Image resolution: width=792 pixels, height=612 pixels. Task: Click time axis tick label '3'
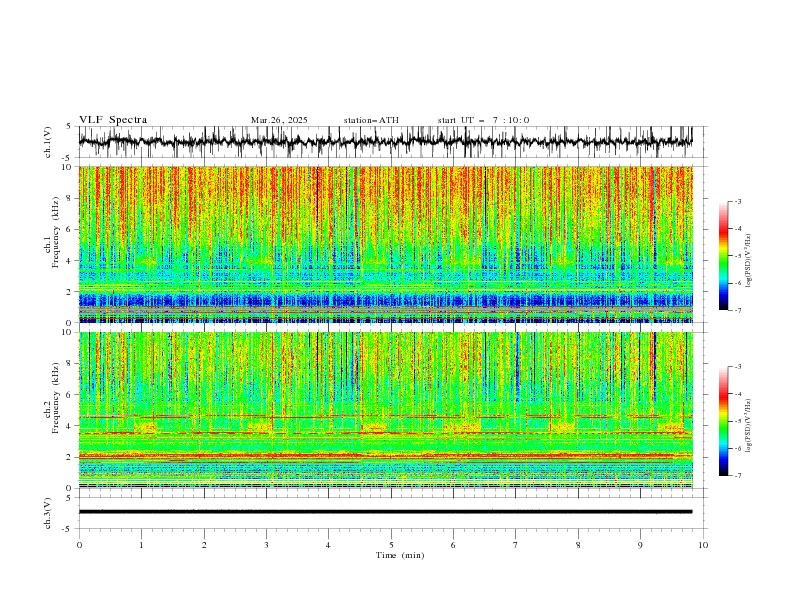tap(266, 545)
